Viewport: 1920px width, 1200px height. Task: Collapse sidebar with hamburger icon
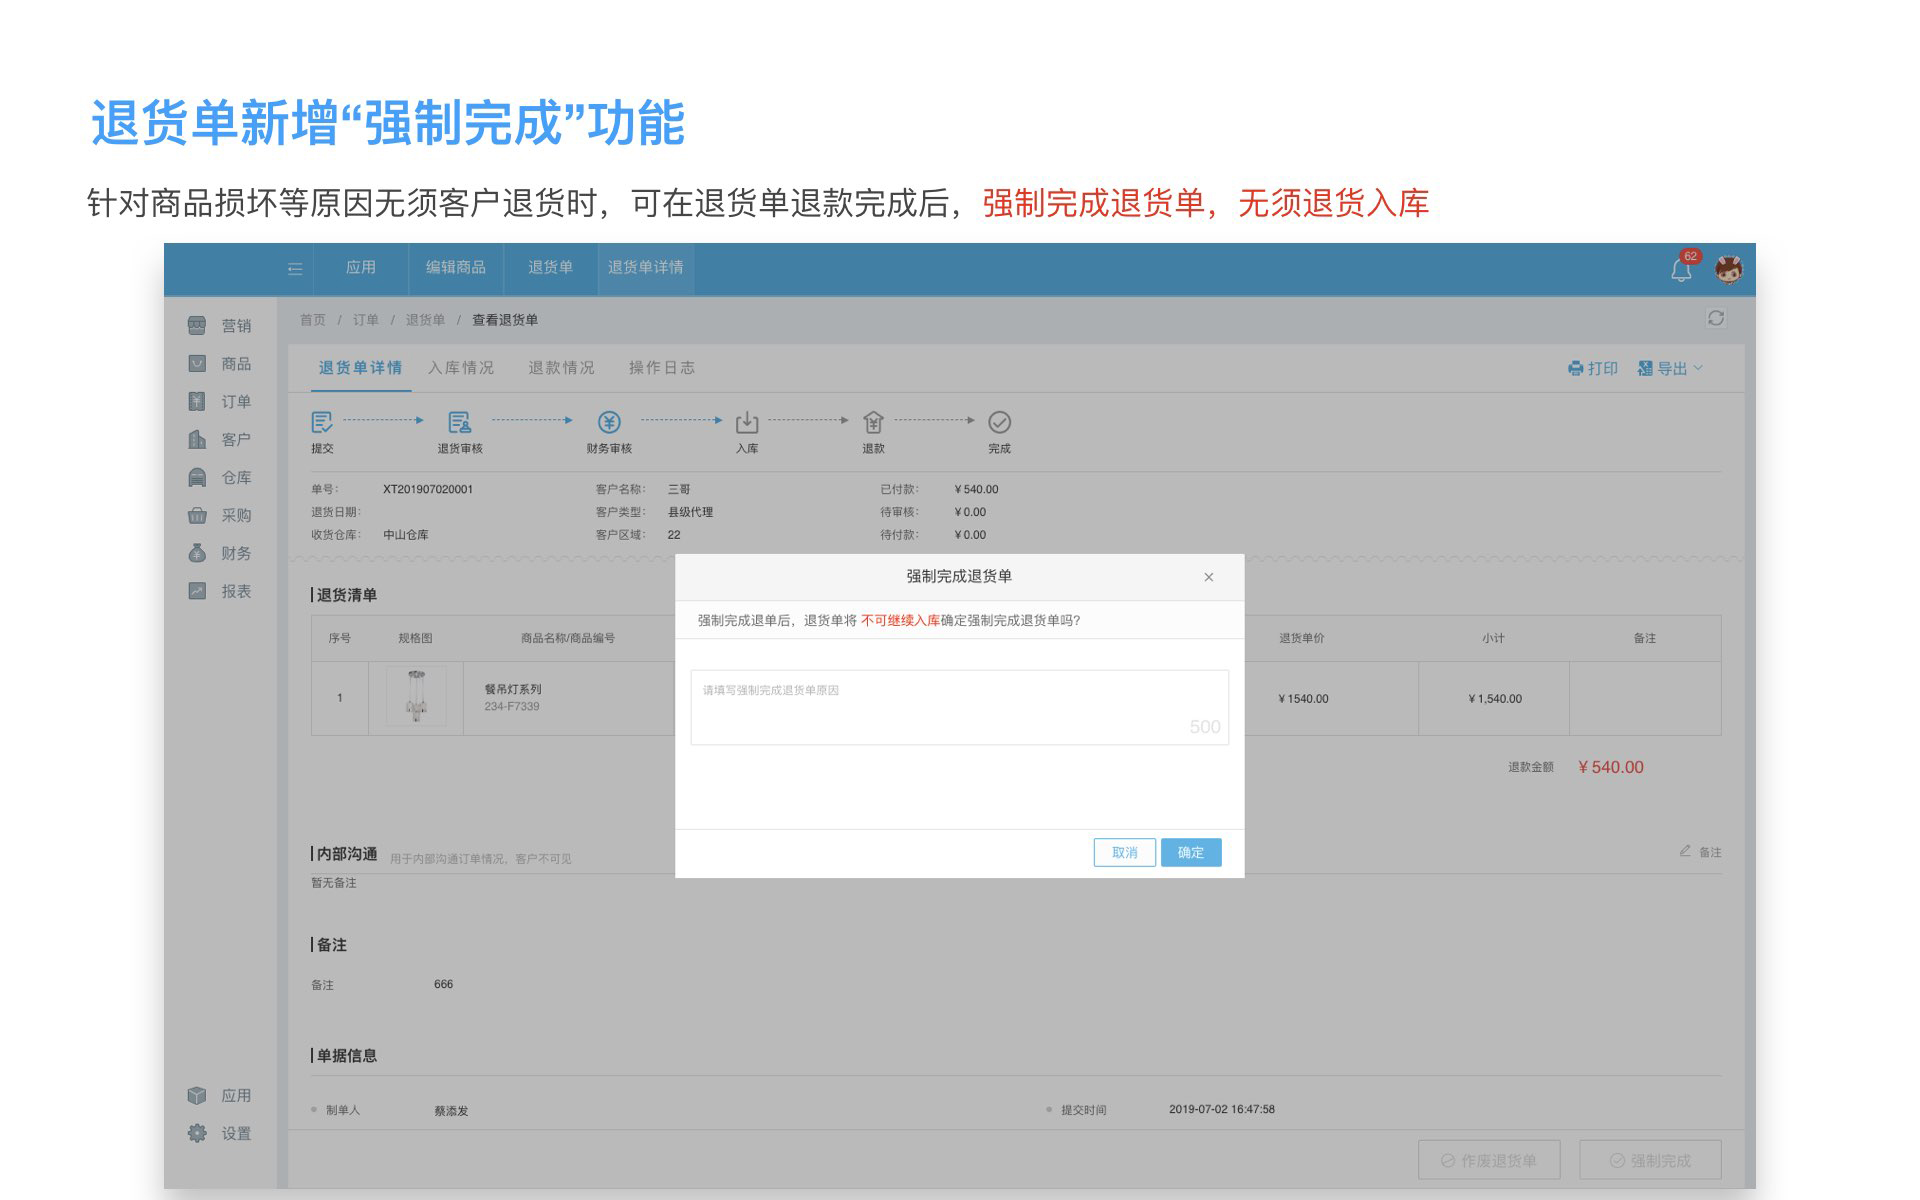[x=295, y=268]
